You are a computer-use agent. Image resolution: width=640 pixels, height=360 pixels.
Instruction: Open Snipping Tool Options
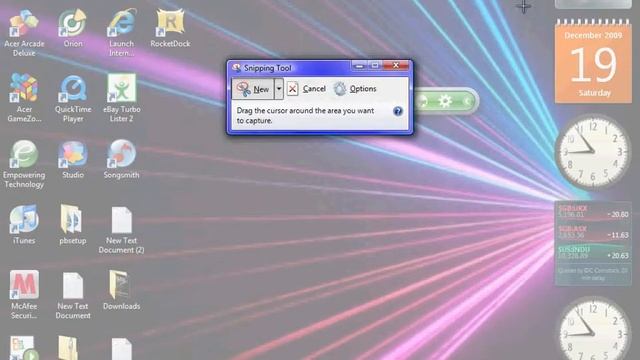point(355,89)
